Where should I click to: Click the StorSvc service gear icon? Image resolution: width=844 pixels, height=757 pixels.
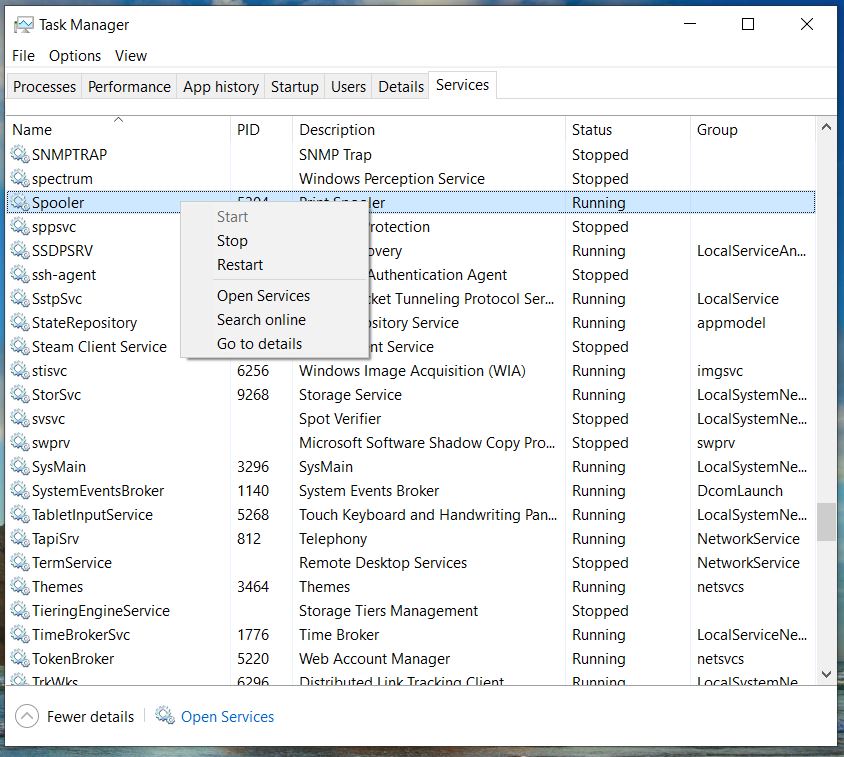coord(20,394)
